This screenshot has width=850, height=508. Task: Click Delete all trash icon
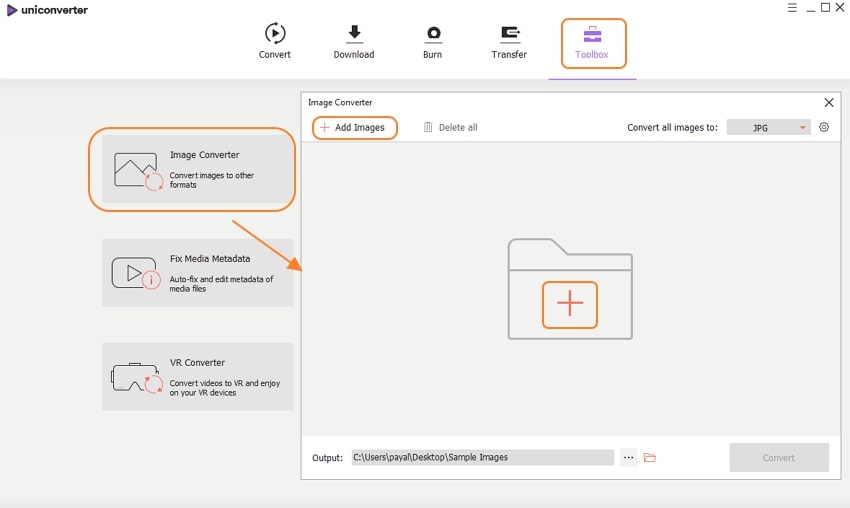coord(429,127)
